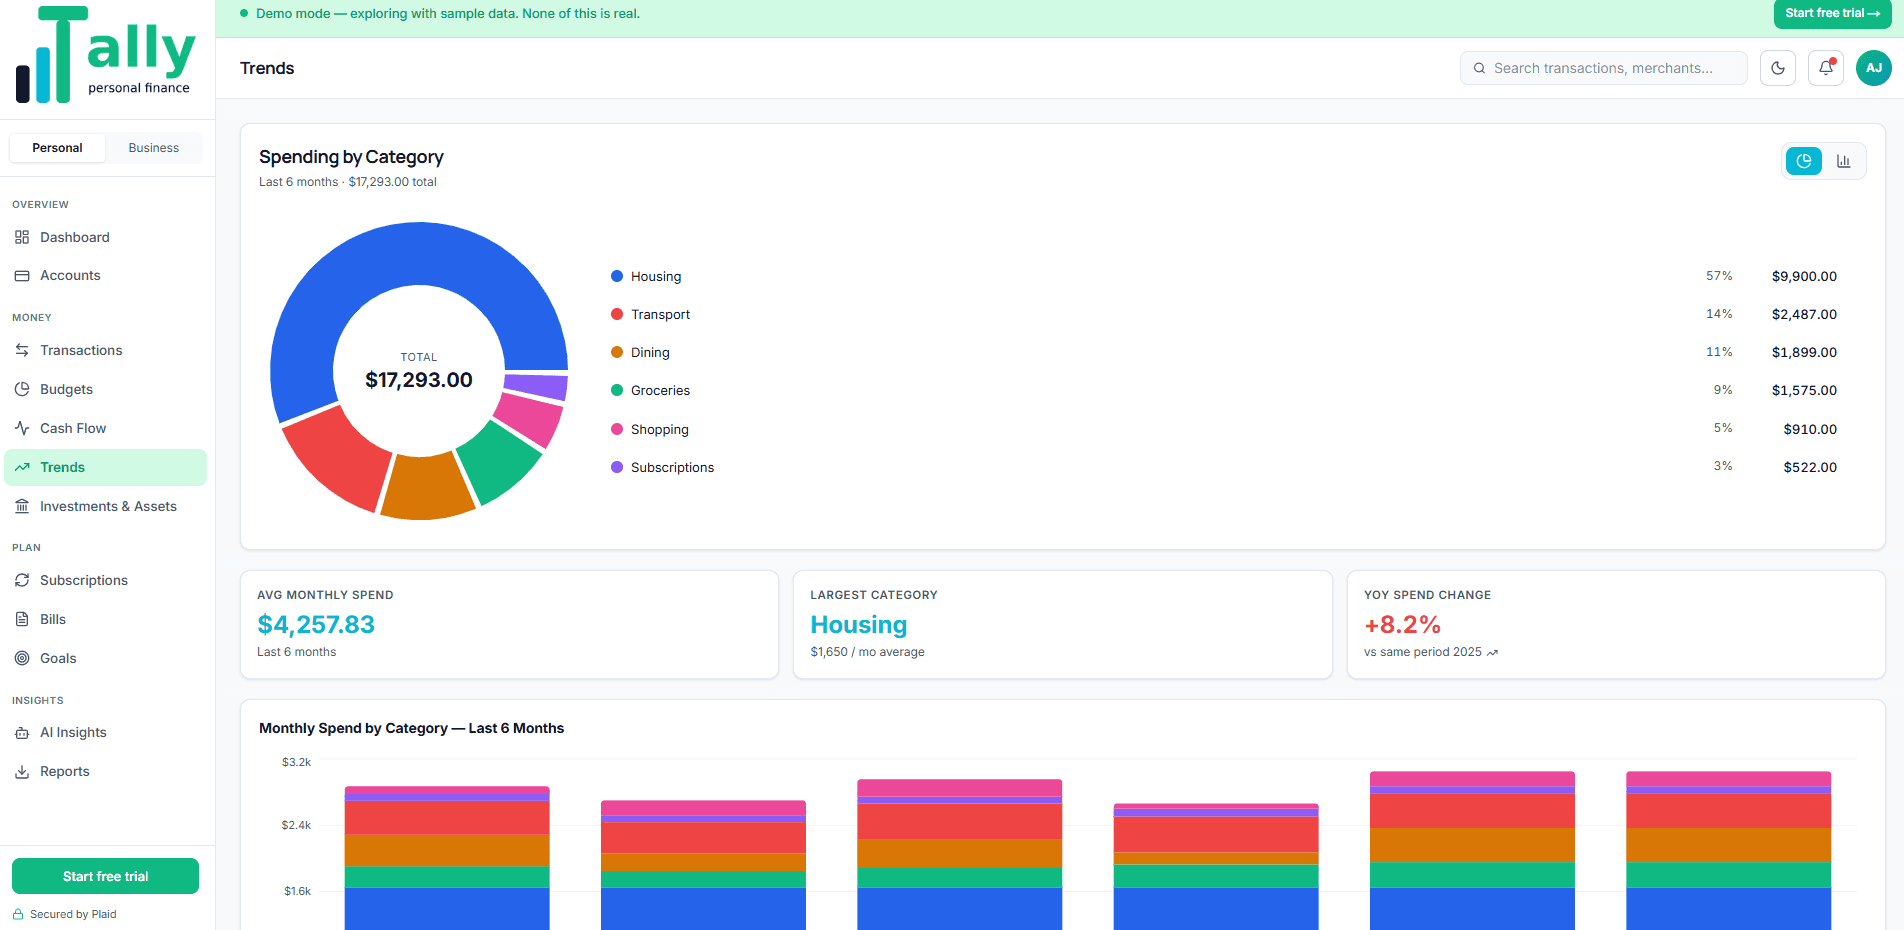The image size is (1904, 930).
Task: Open Budgets in sidebar
Action: tap(106, 389)
